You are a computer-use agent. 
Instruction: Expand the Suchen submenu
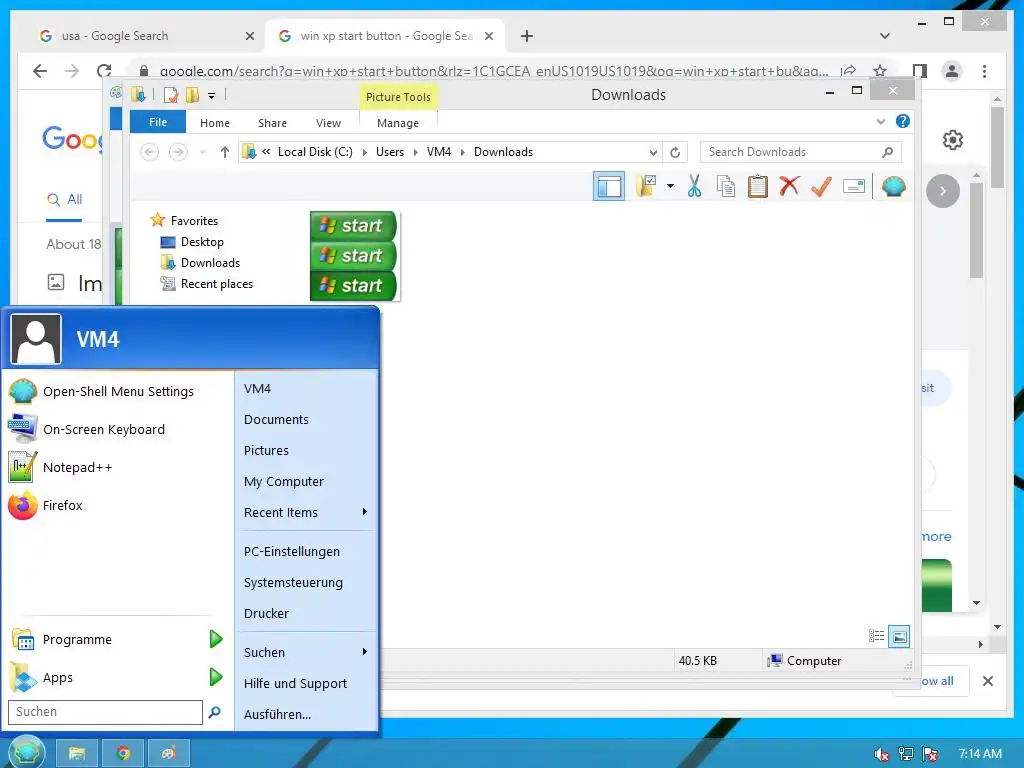click(364, 652)
